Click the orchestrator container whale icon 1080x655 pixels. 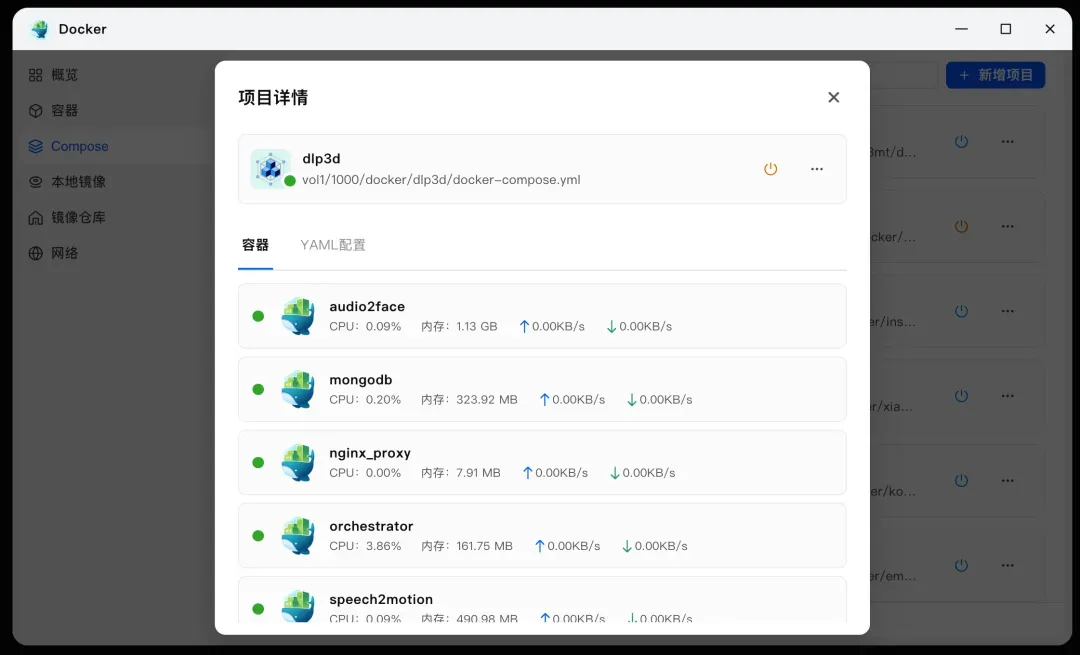[298, 535]
